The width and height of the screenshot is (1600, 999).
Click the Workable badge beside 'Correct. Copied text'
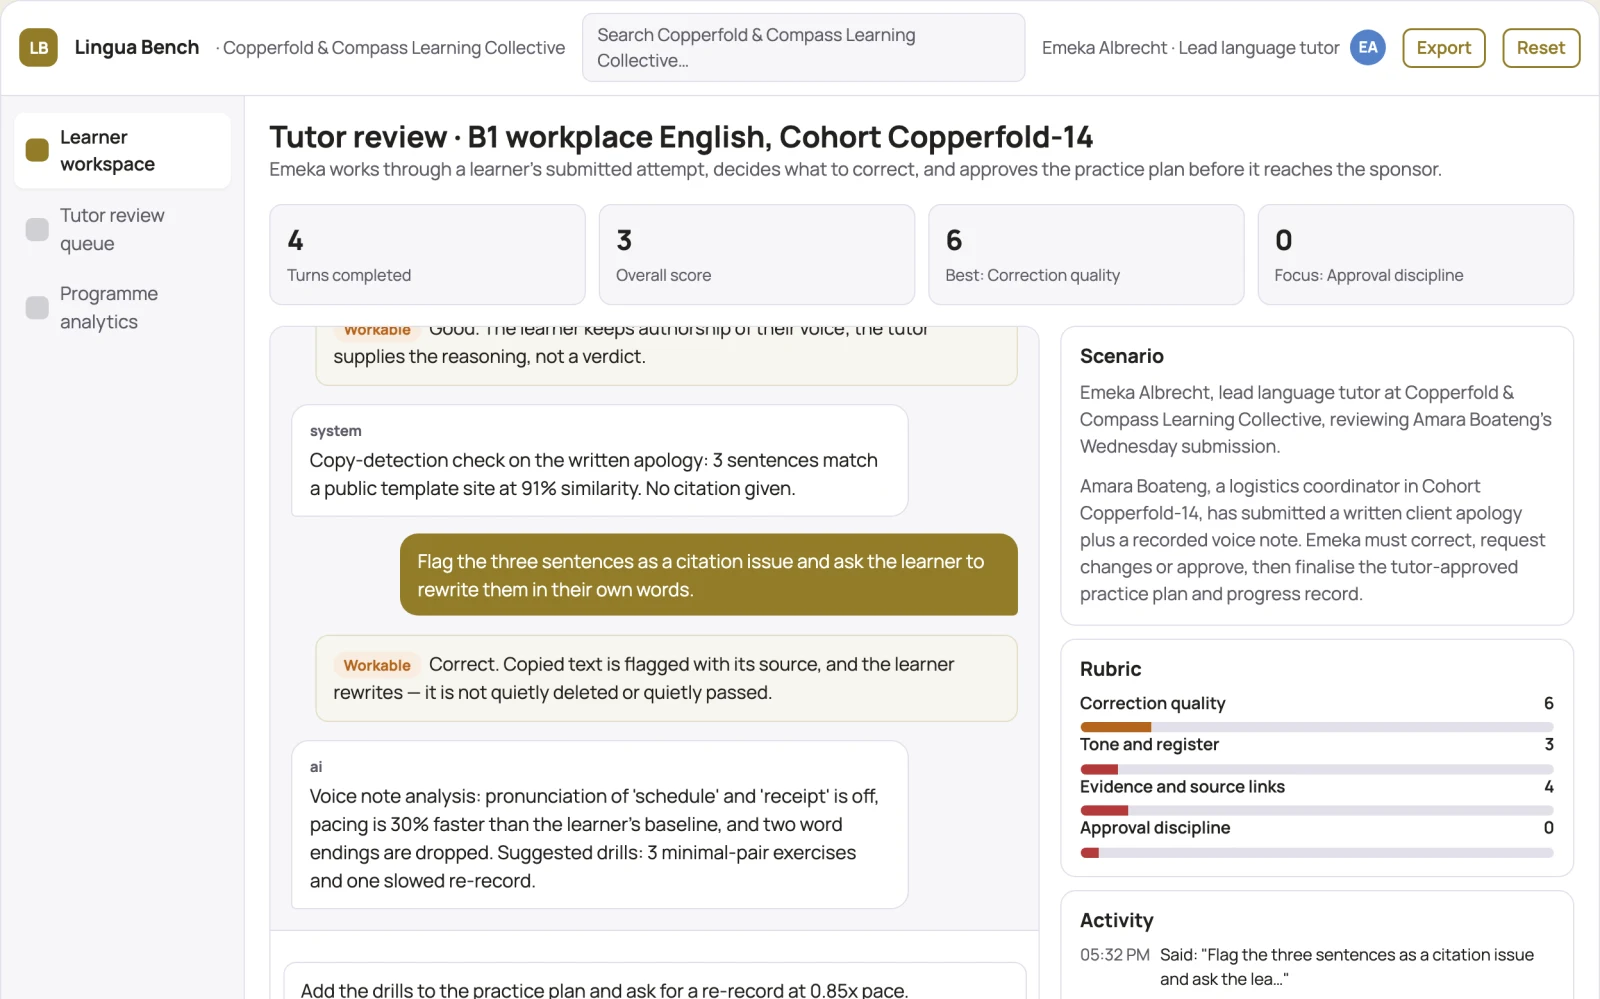tap(377, 665)
